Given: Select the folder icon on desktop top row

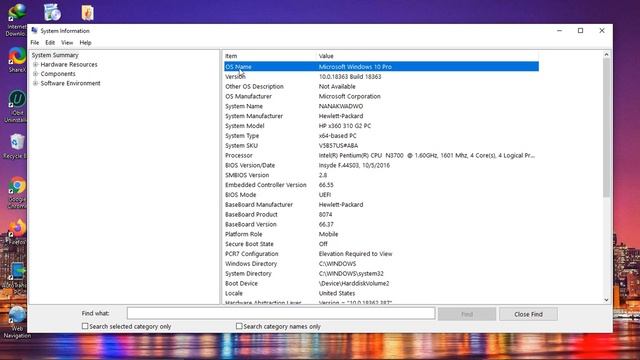Looking at the screenshot, I should (x=87, y=13).
